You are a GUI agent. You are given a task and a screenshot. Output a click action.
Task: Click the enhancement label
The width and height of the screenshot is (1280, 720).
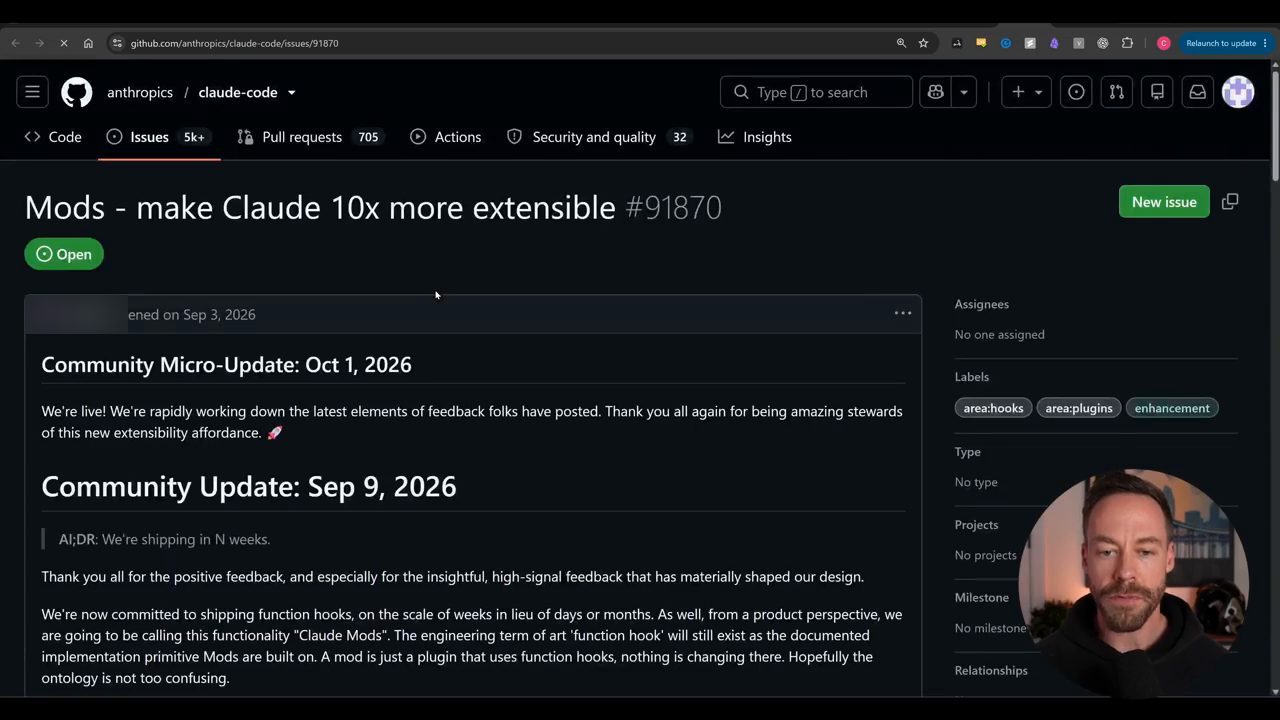[x=1172, y=408]
